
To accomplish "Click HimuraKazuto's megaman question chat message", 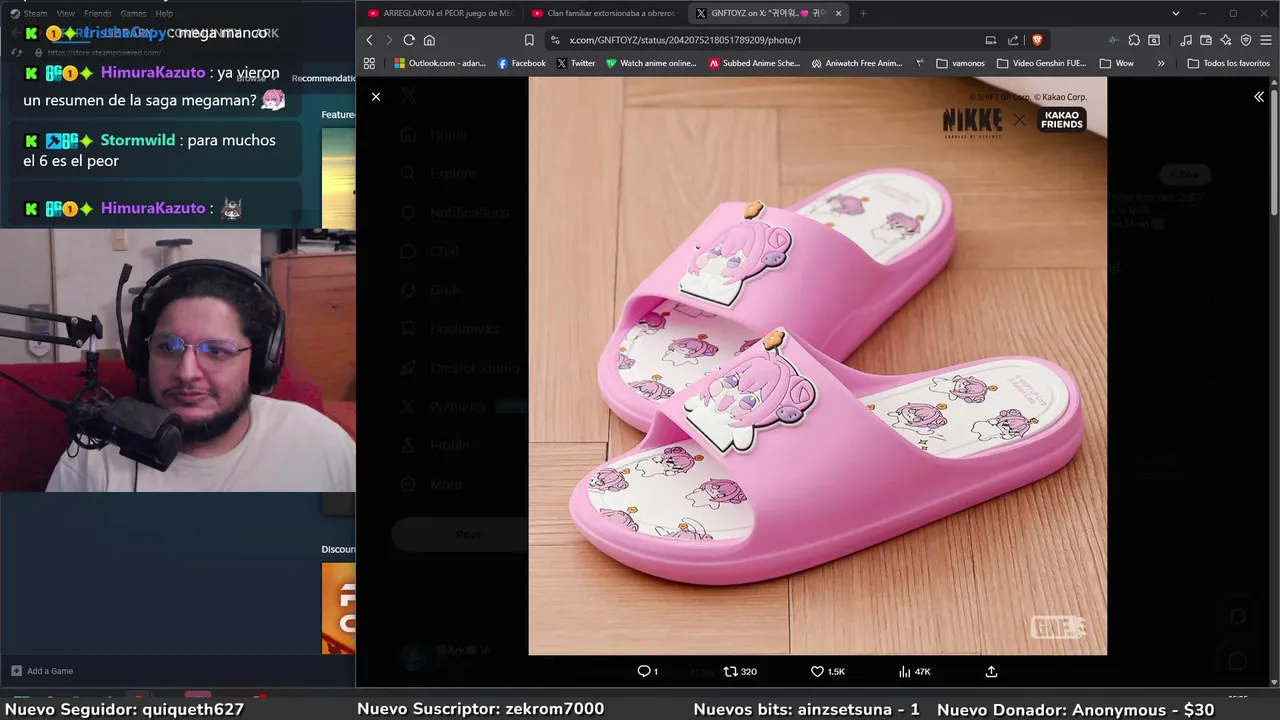I will tap(154, 86).
